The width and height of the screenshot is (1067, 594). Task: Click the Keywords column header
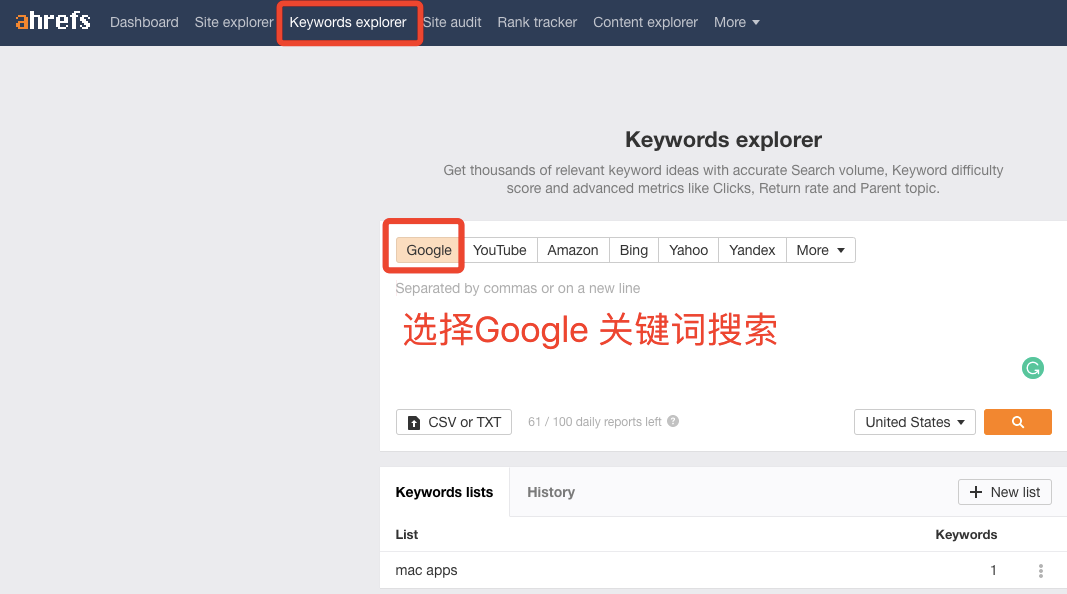pos(966,535)
